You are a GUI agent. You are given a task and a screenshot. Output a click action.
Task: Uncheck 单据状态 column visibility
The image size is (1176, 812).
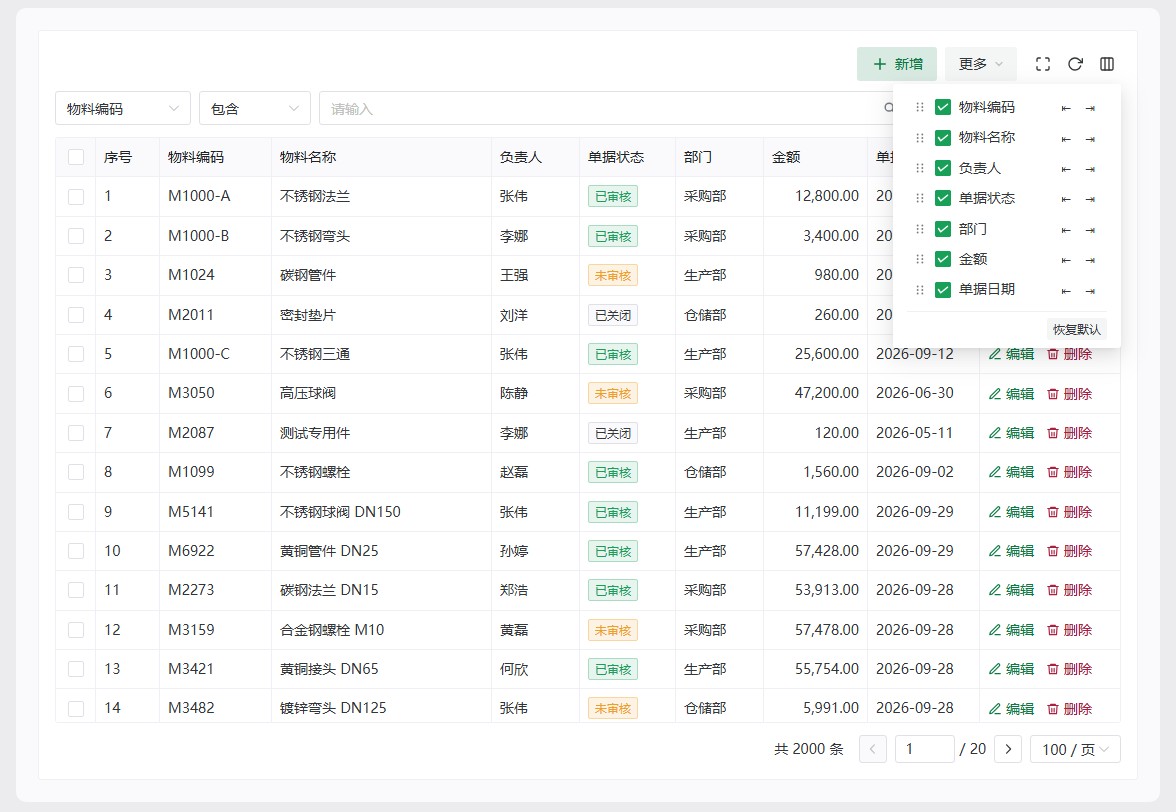point(943,198)
